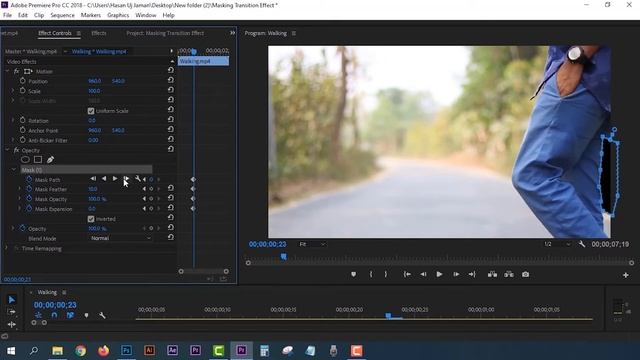Select the ellipse mask tool under Opacity
640x360 pixels.
[x=25, y=160]
